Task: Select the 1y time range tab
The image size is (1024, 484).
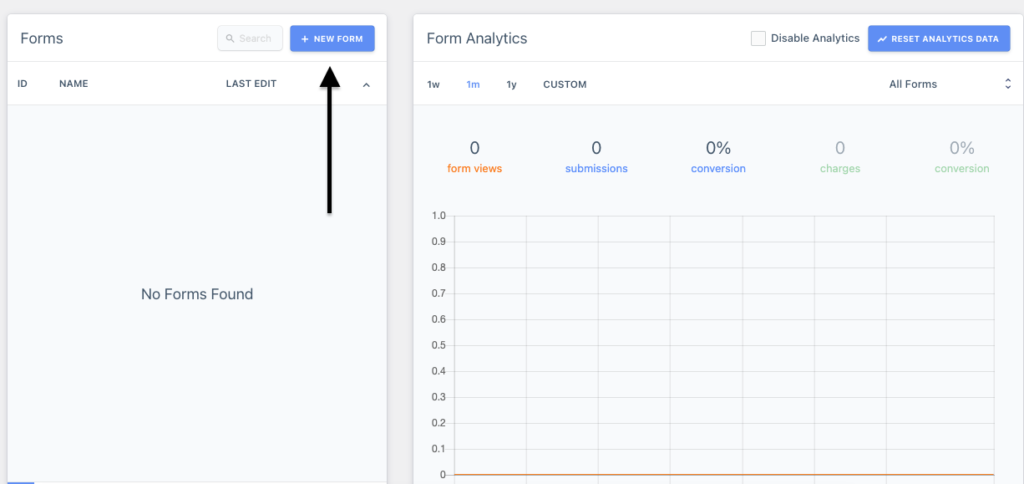Action: 511,84
